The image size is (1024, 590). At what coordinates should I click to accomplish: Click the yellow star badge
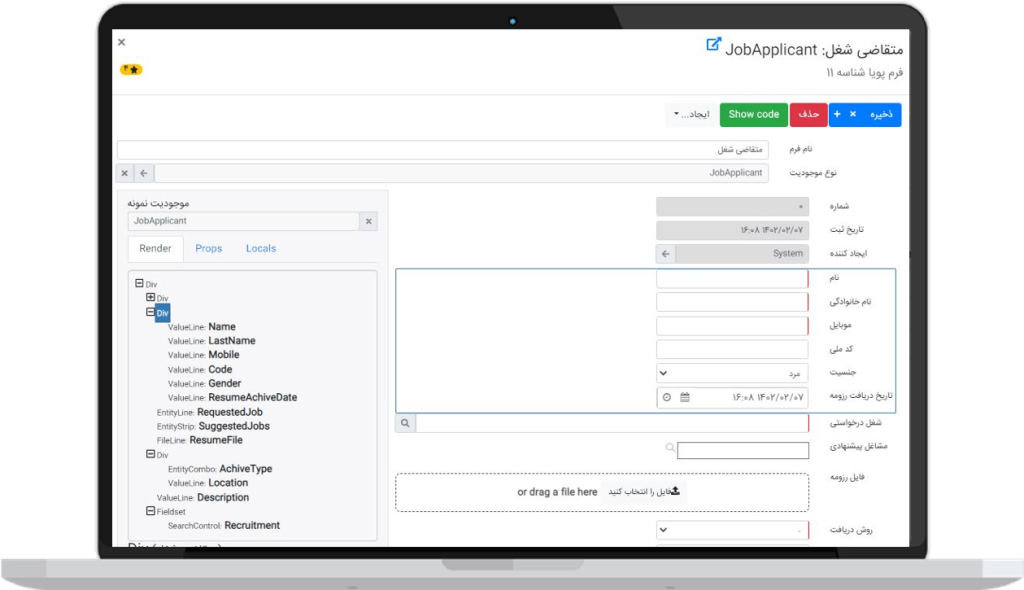click(x=131, y=70)
